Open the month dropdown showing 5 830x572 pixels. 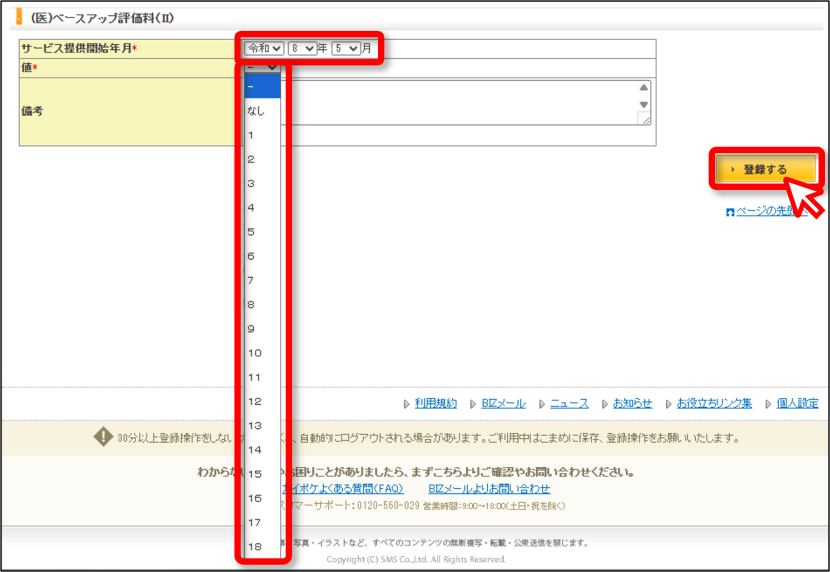point(346,49)
